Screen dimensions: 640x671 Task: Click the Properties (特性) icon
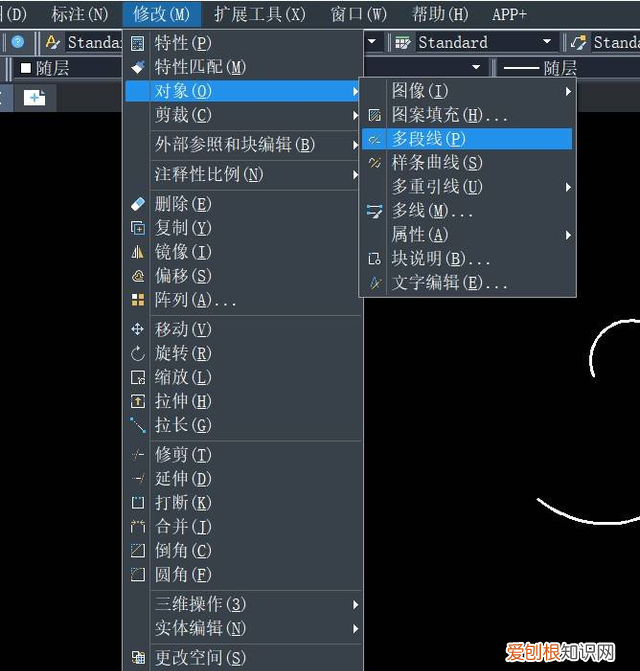[138, 43]
